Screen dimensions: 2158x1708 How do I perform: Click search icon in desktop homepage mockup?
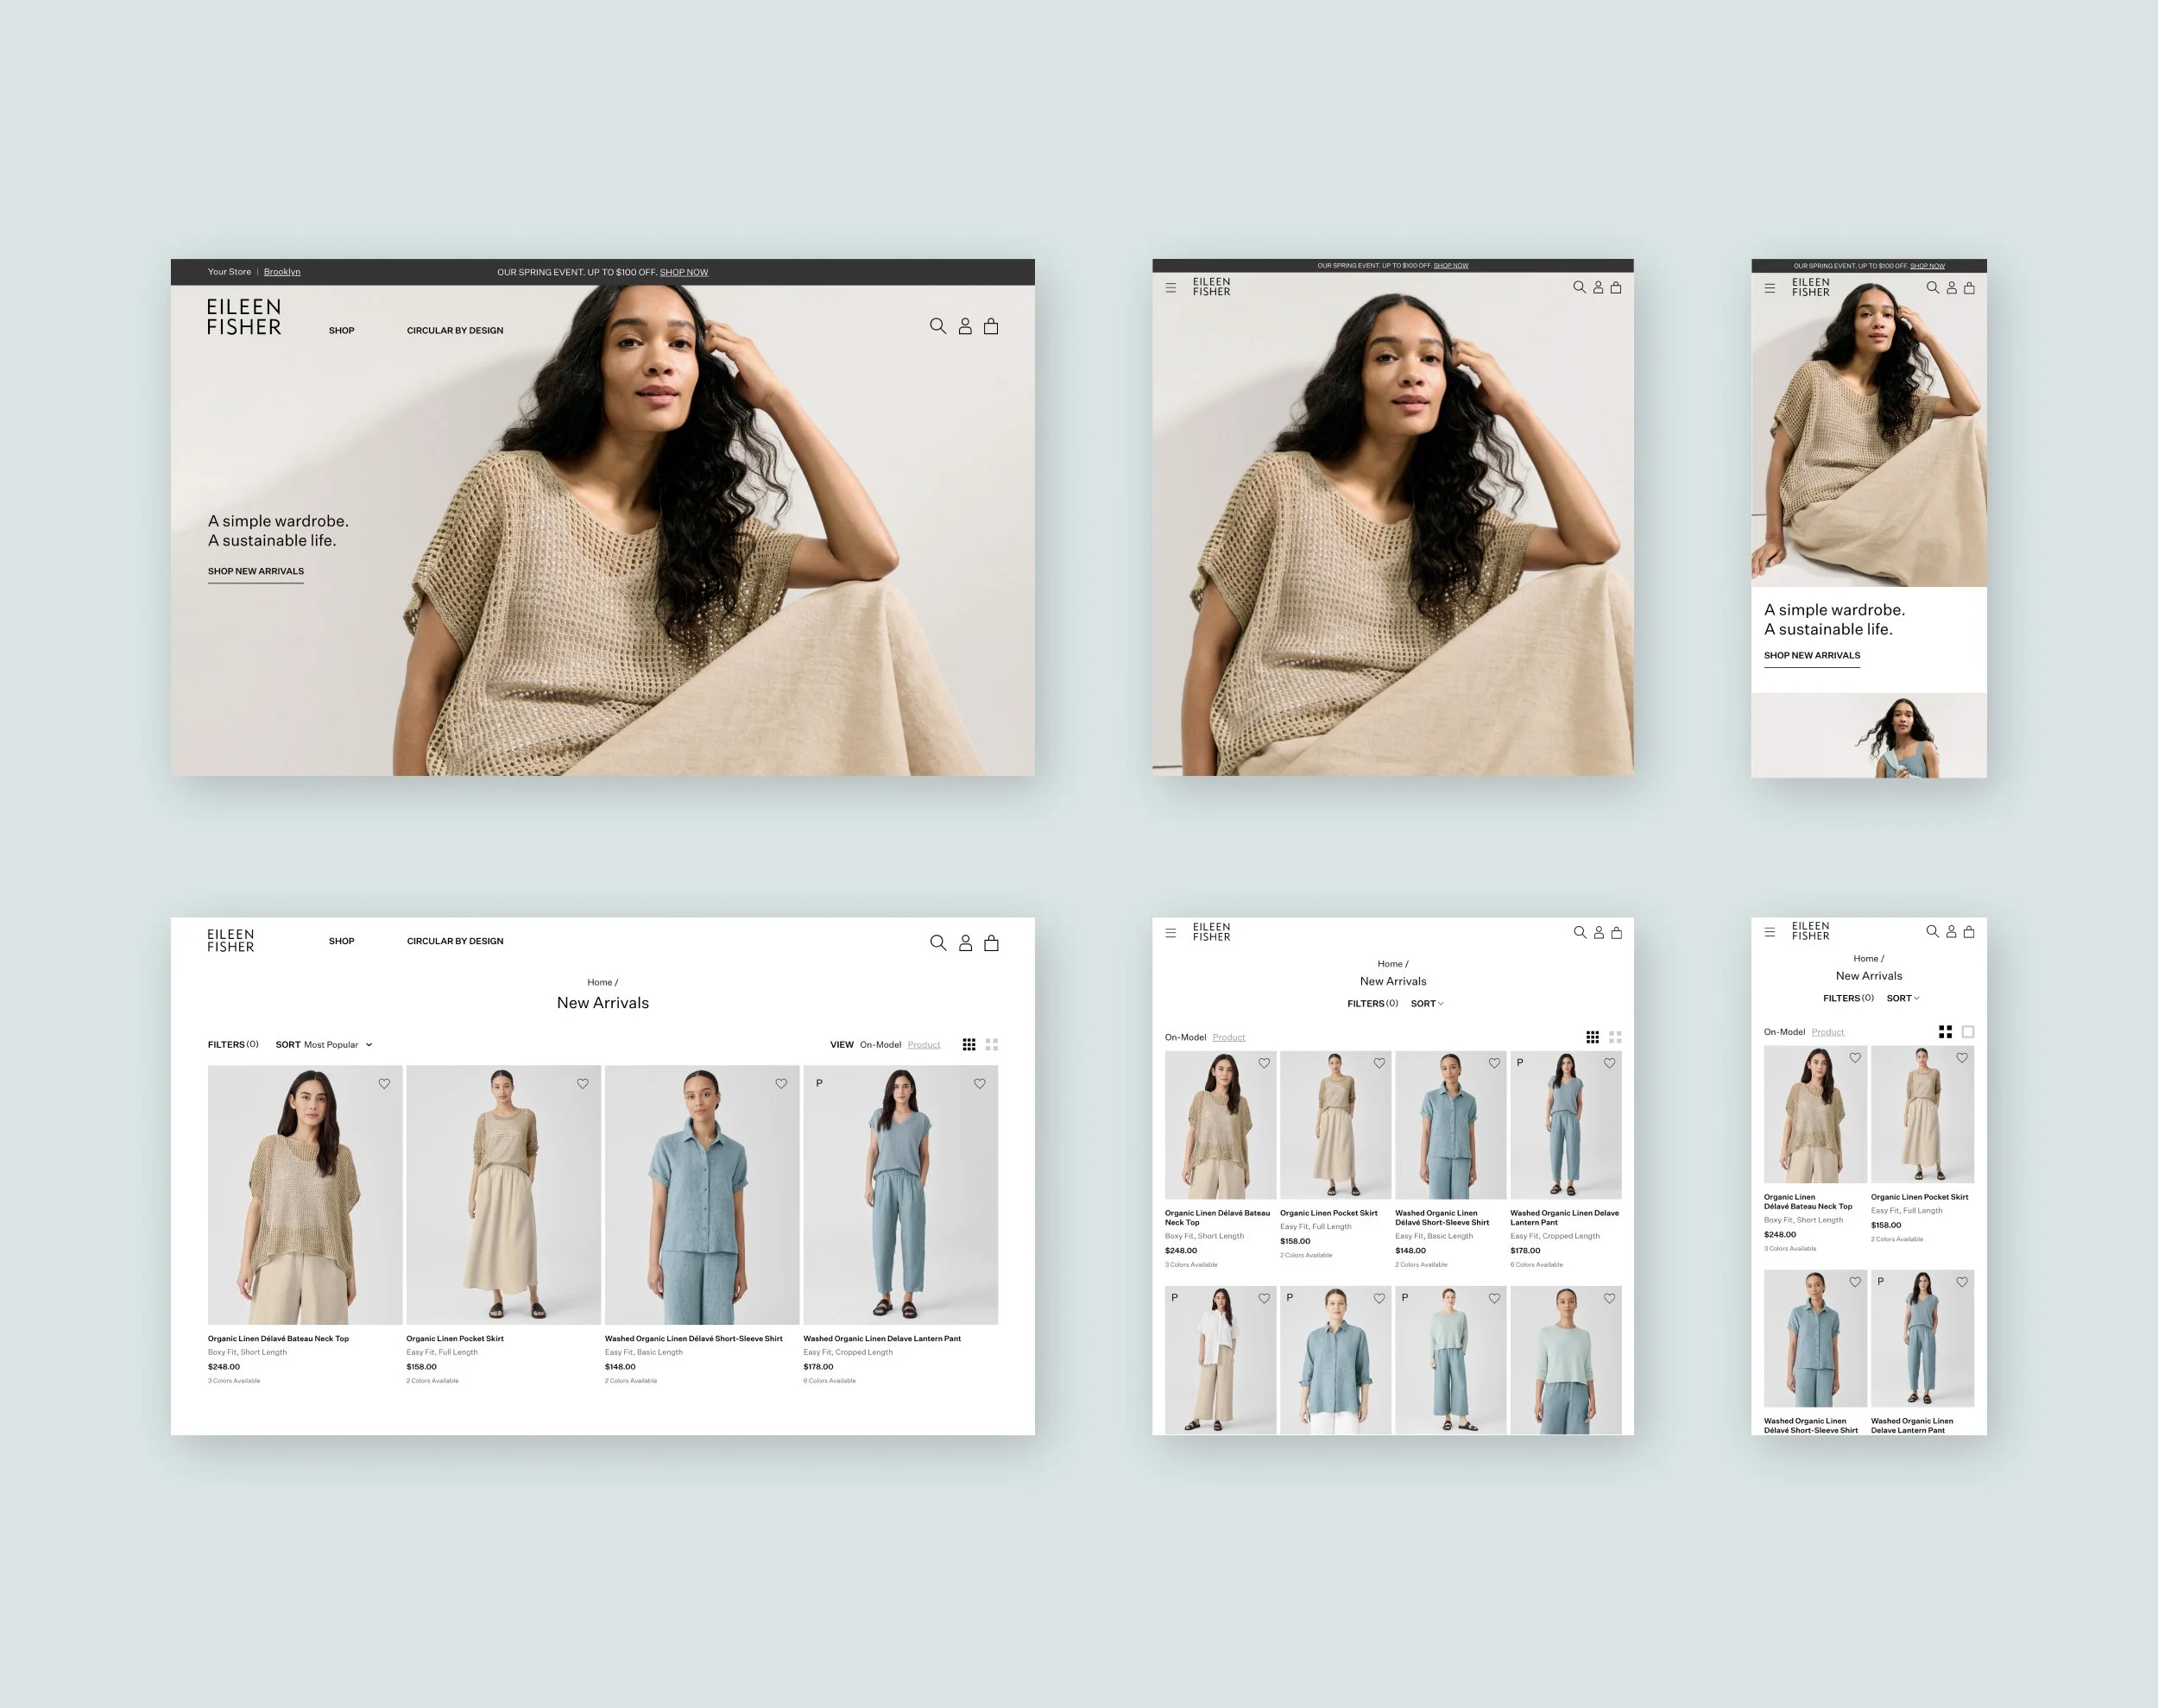point(937,326)
